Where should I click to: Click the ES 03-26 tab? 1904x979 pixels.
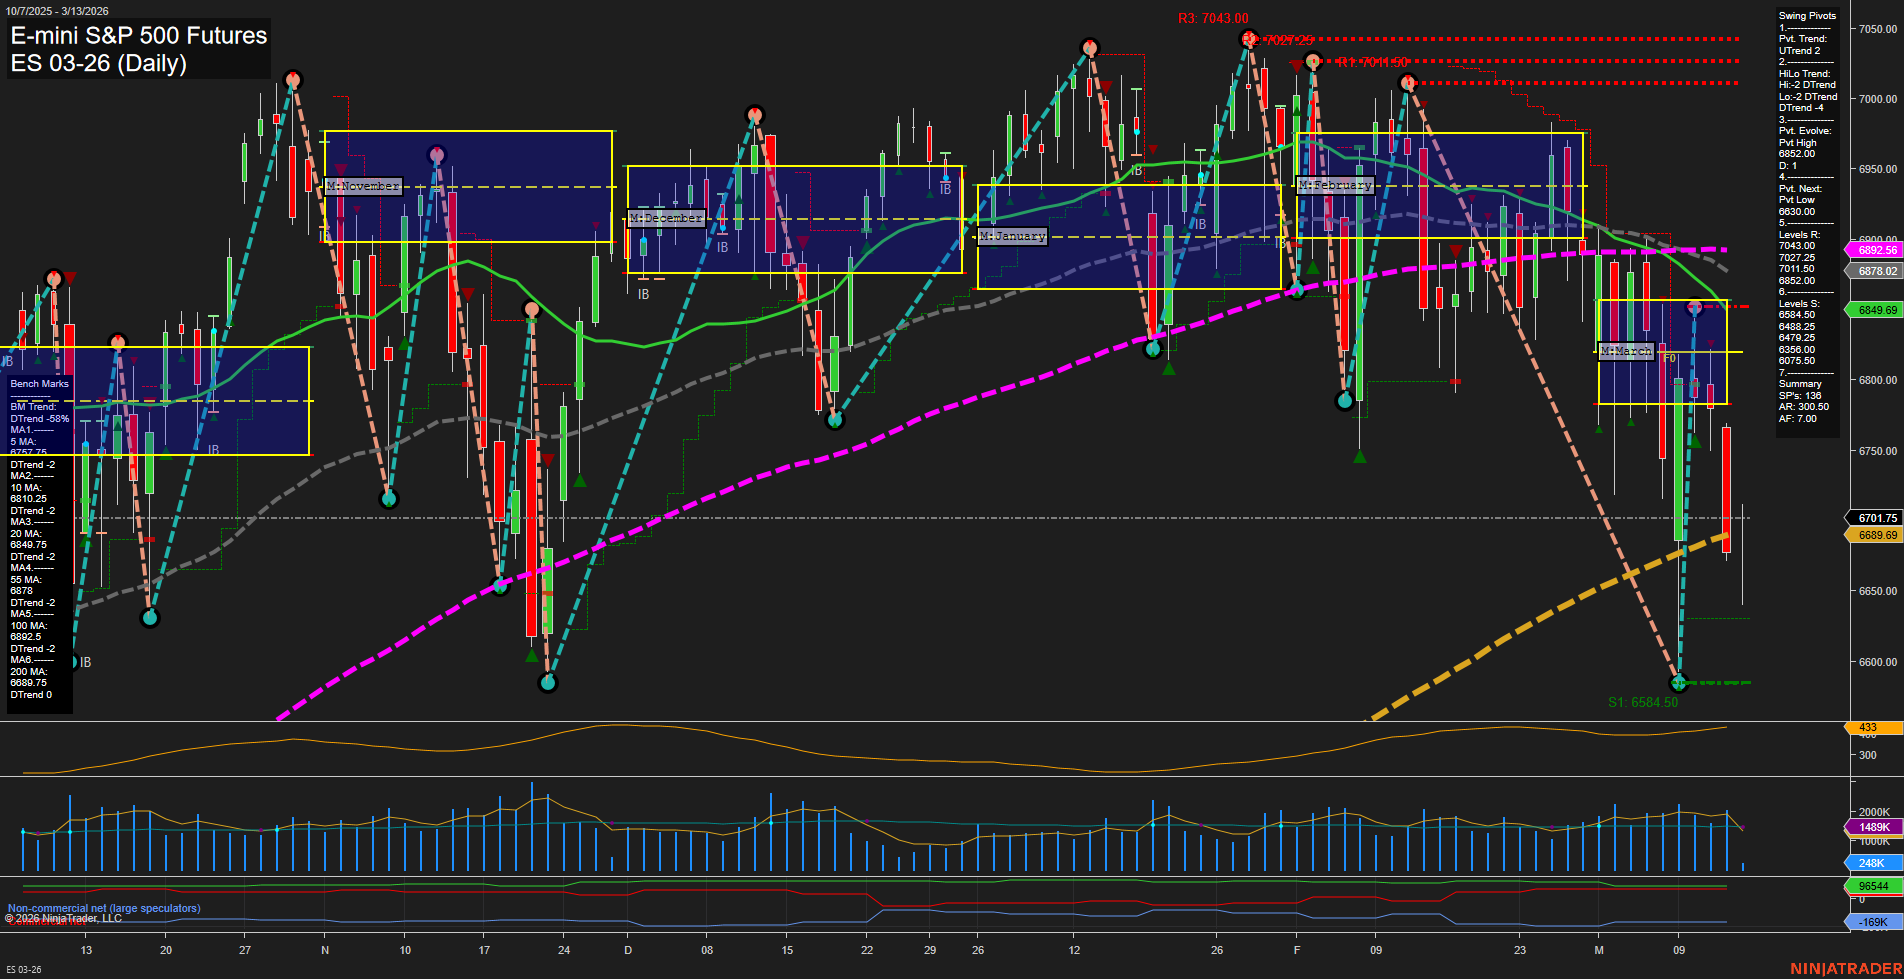[x=22, y=971]
